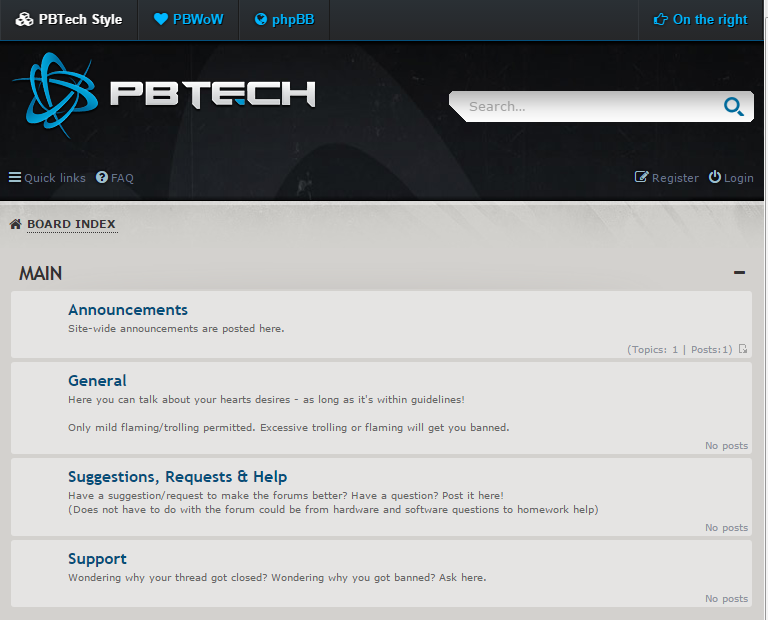Viewport: 768px width, 620px height.
Task: Select the On the right menu item
Action: [700, 20]
